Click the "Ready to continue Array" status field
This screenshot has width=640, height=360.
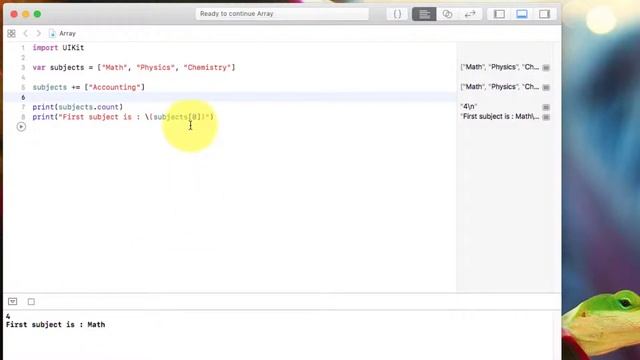pyautogui.click(x=282, y=14)
